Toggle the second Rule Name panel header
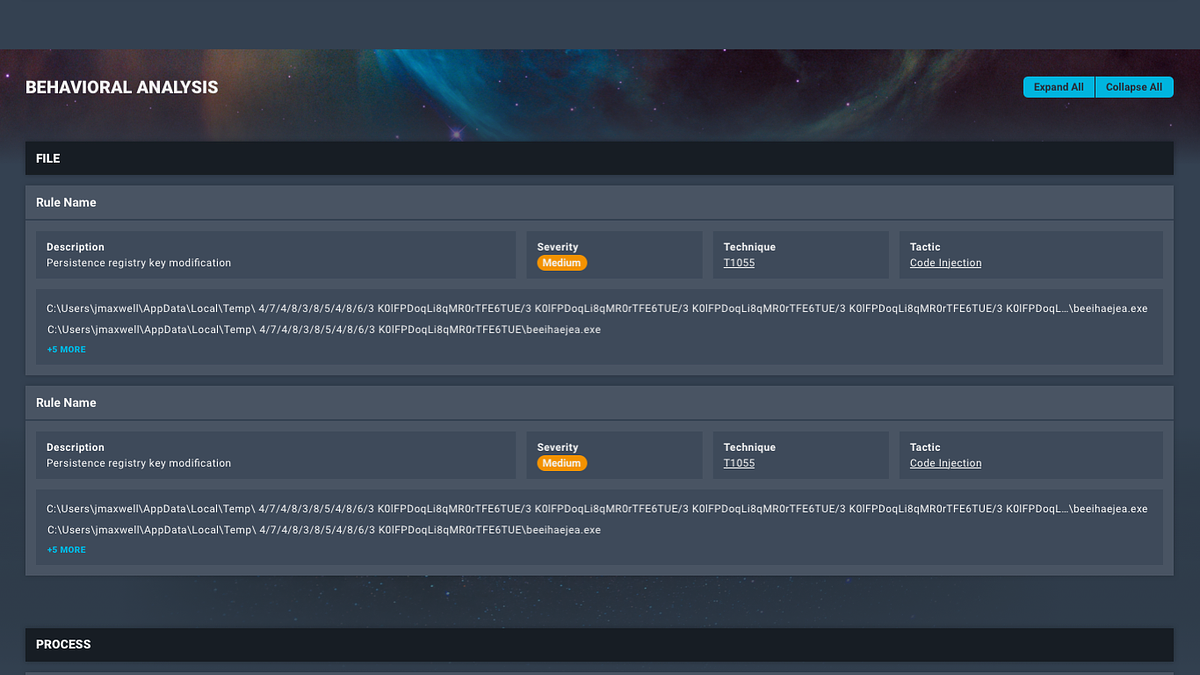Screen dimensions: 1200x675 [x=598, y=403]
